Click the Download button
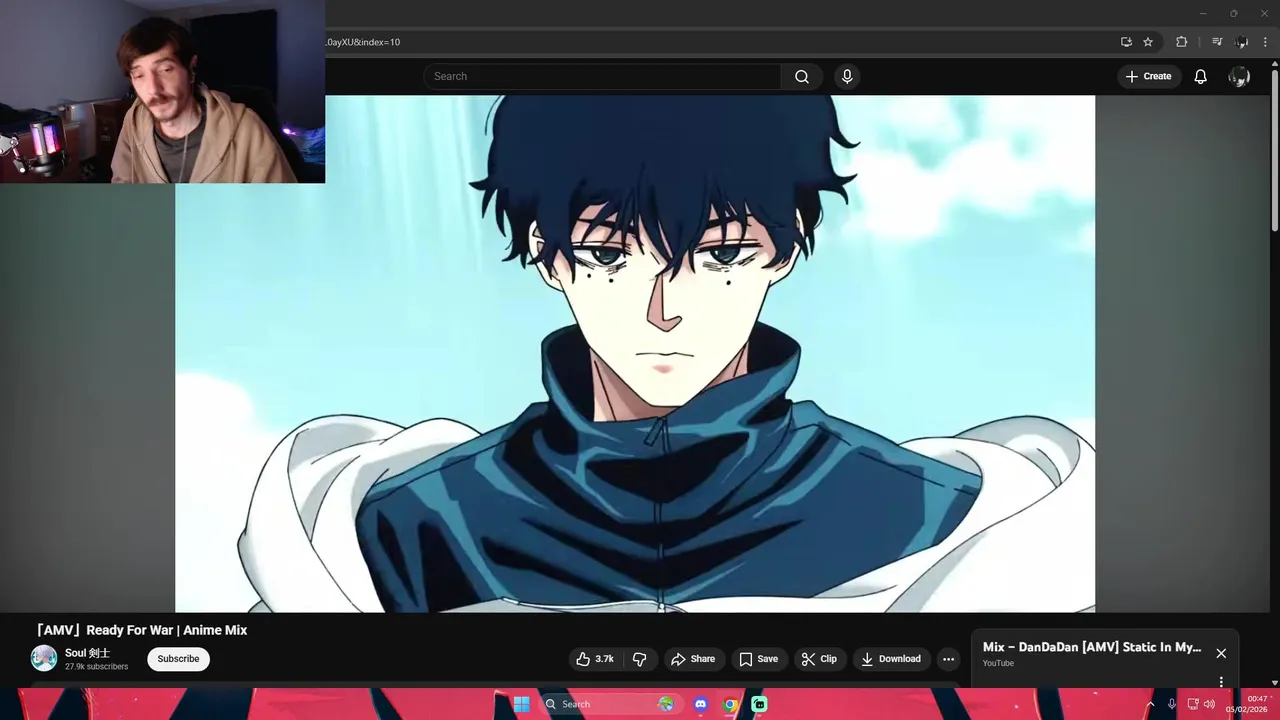Image resolution: width=1280 pixels, height=720 pixels. (x=891, y=659)
